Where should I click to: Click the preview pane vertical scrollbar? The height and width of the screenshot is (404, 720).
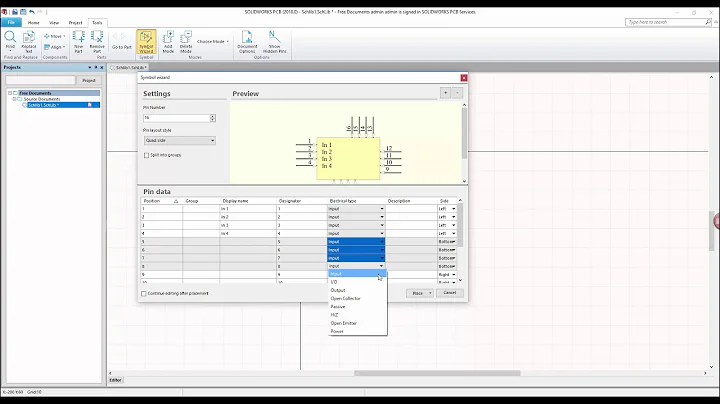coord(464,132)
